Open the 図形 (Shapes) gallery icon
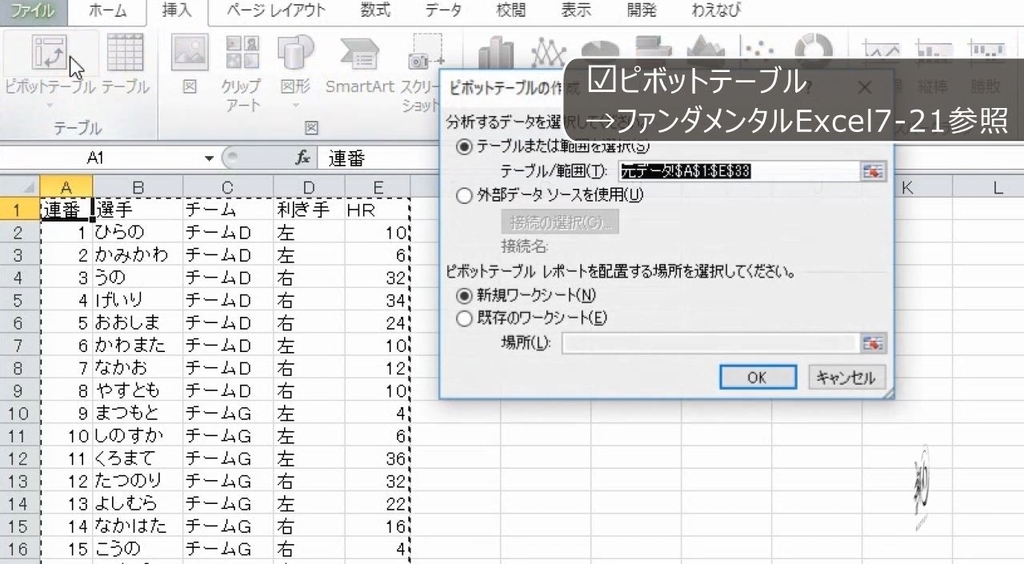The width and height of the screenshot is (1024, 564). (295, 53)
